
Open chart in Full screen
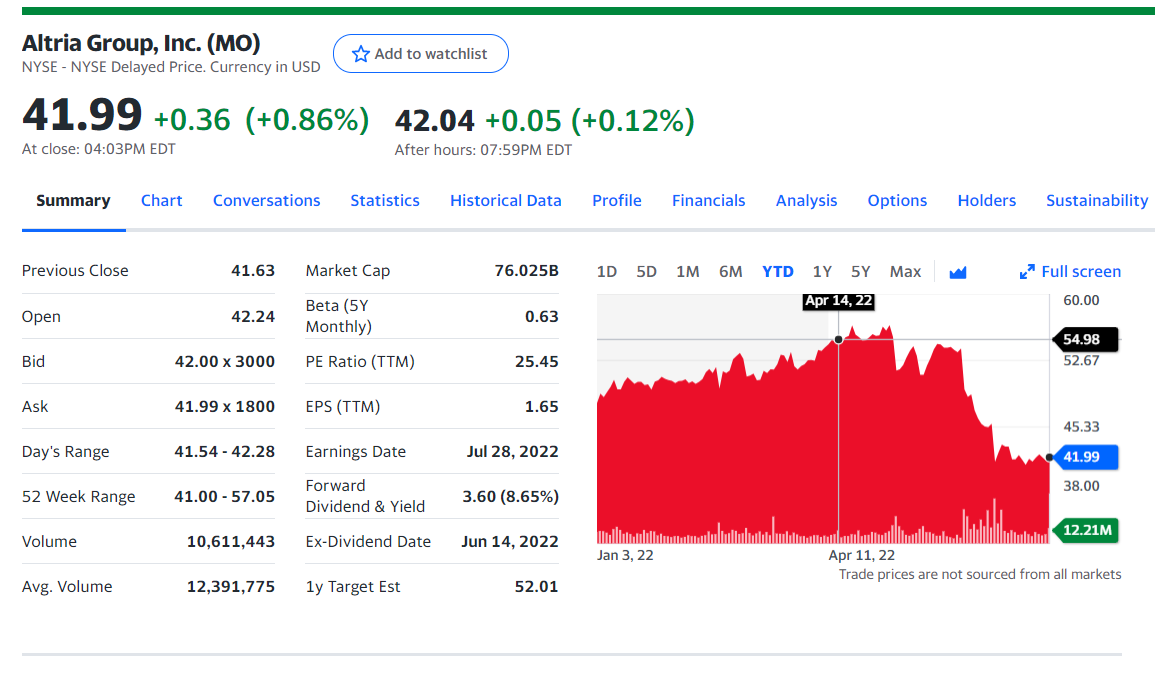coord(1070,272)
